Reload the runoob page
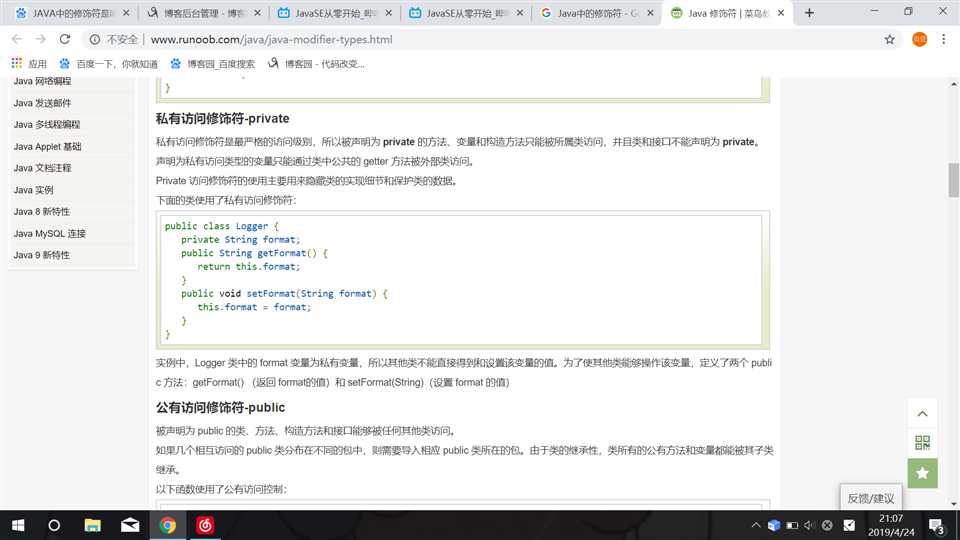Screen dimensions: 960x540 point(64,39)
